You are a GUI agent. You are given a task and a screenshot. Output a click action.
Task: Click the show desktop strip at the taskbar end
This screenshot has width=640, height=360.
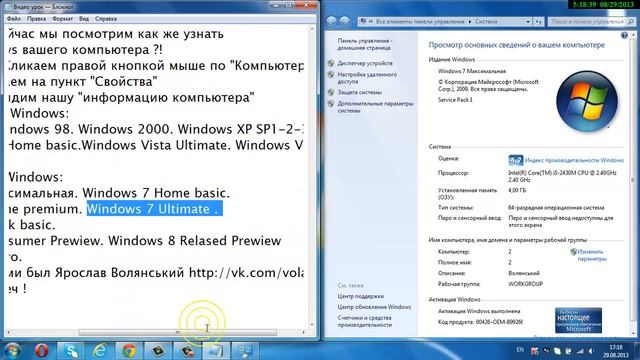pos(637,351)
